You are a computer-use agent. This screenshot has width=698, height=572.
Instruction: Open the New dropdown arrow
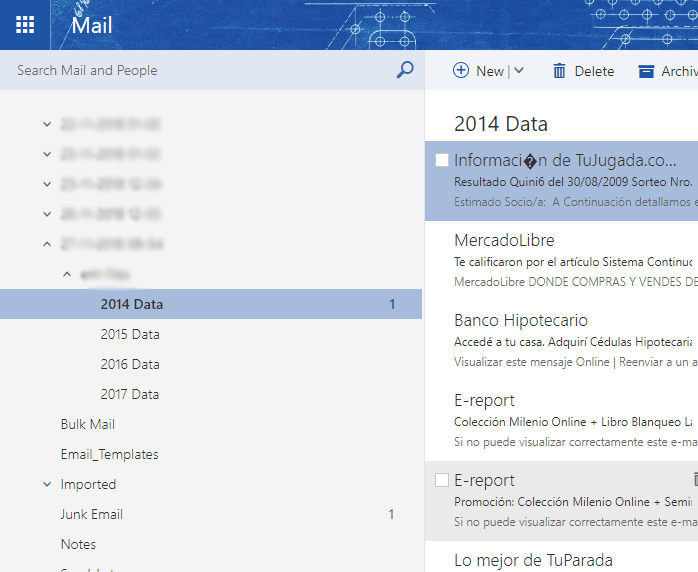519,70
